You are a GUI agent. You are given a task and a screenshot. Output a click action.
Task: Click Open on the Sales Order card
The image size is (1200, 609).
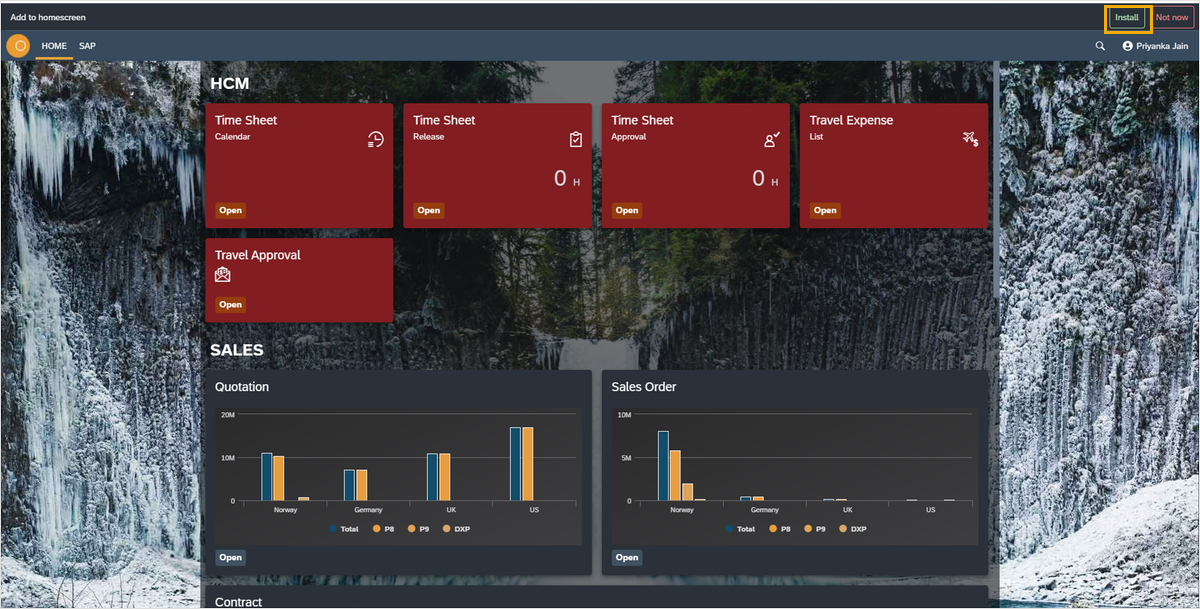click(627, 558)
